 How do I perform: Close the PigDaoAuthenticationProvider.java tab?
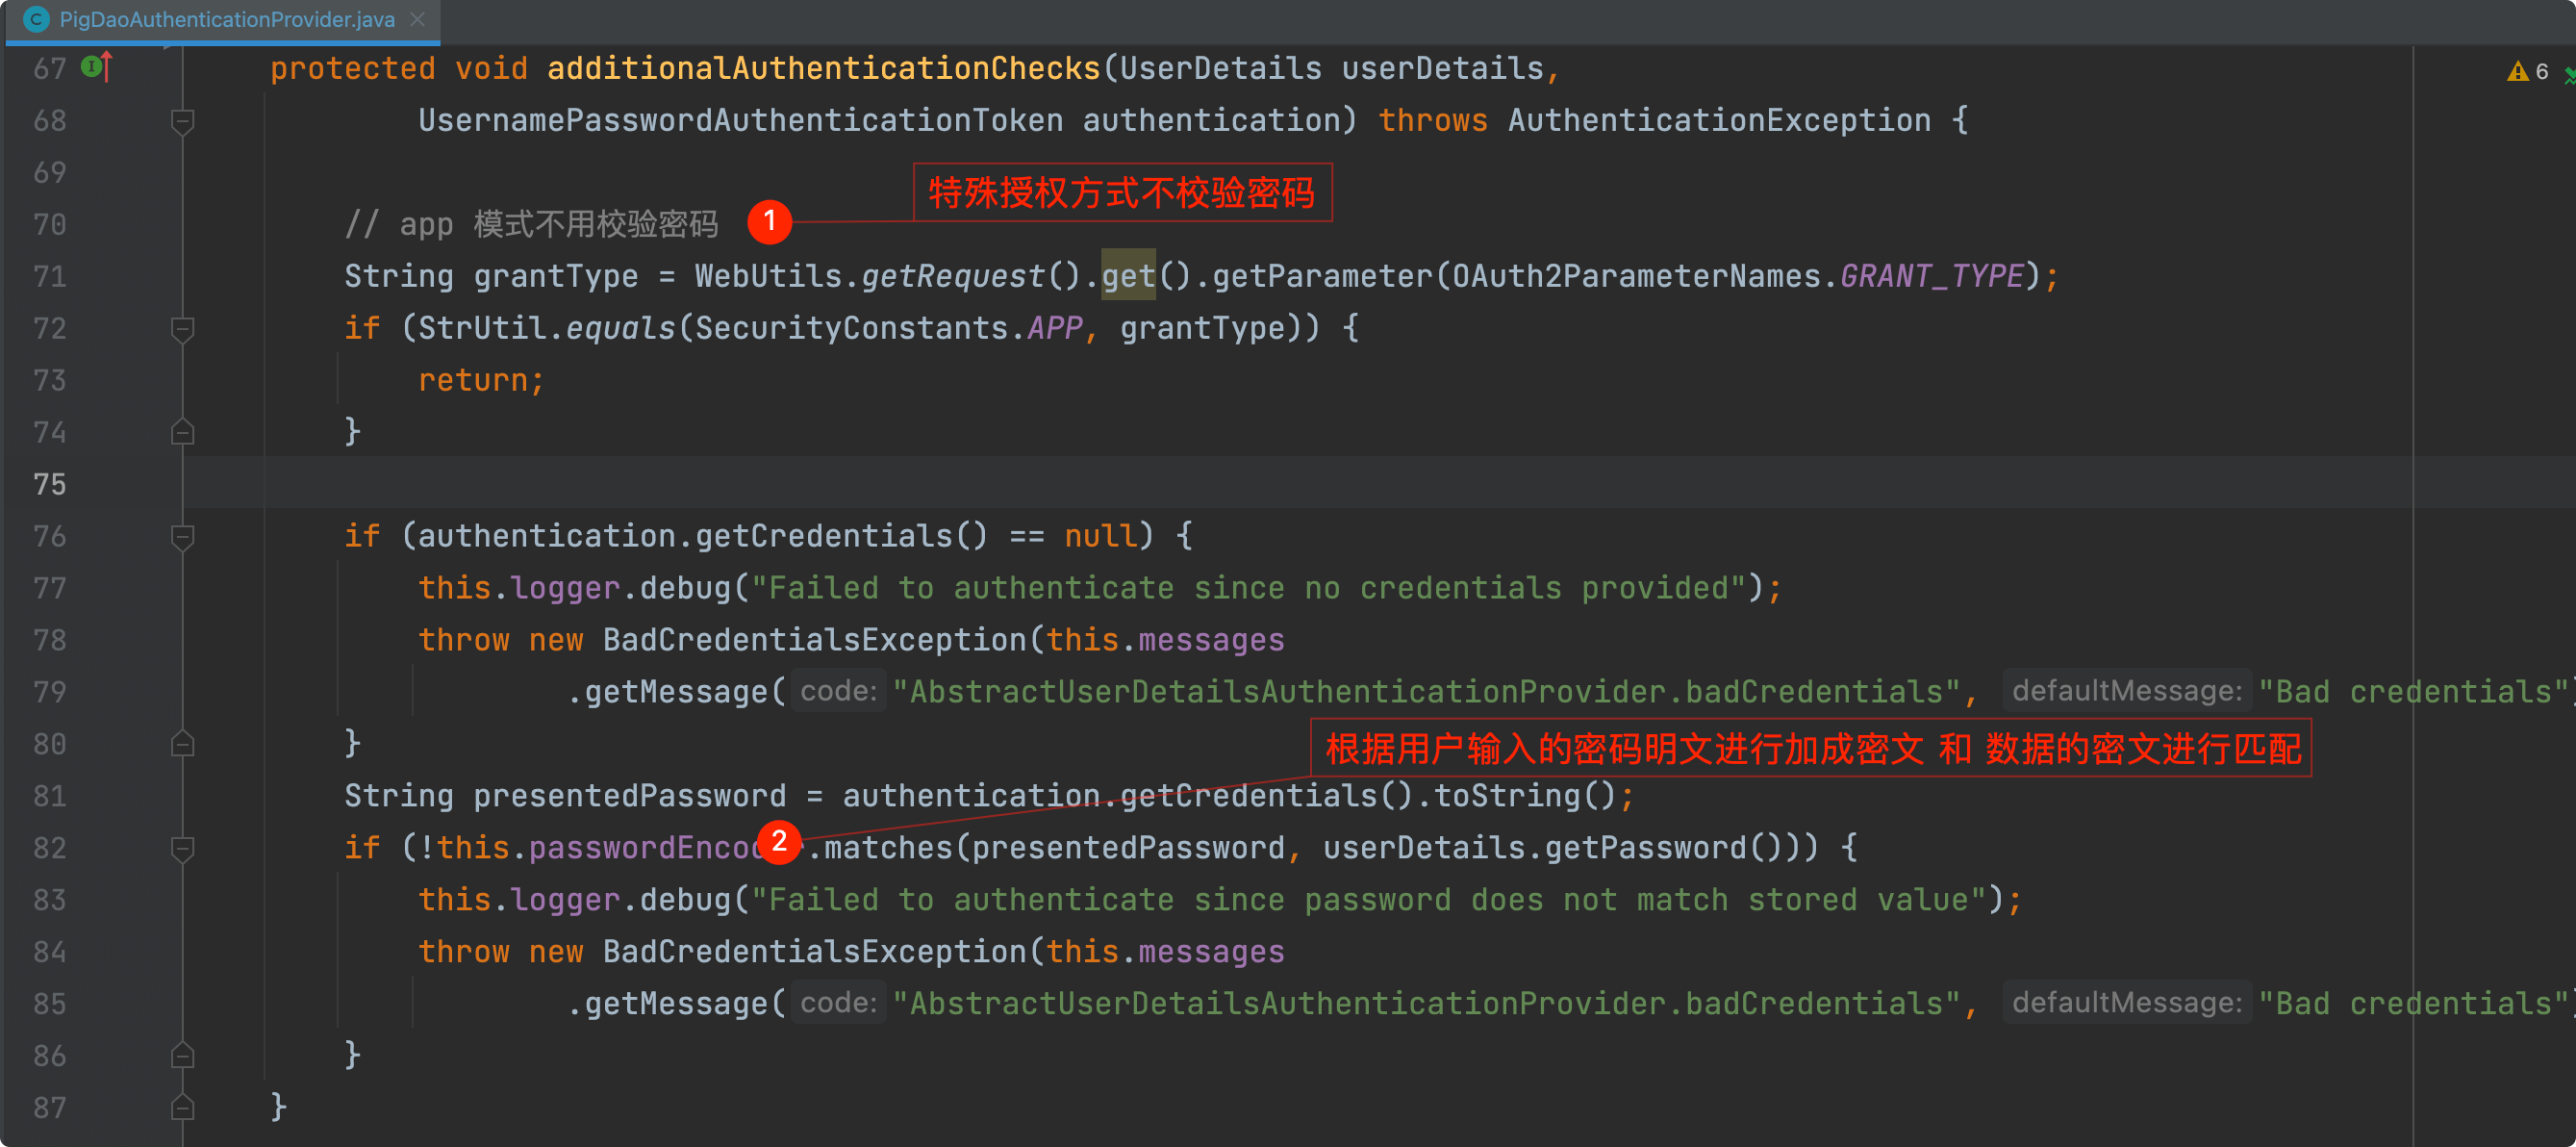point(418,19)
